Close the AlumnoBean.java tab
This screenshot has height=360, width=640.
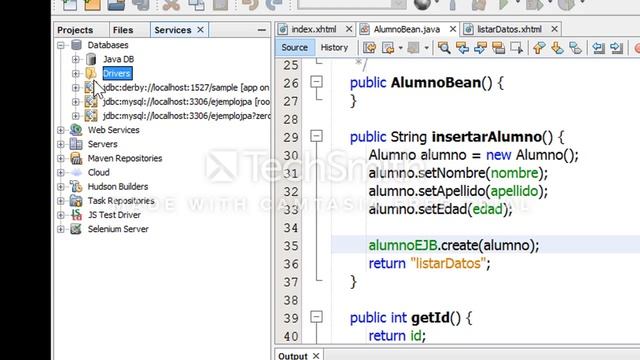coord(453,29)
